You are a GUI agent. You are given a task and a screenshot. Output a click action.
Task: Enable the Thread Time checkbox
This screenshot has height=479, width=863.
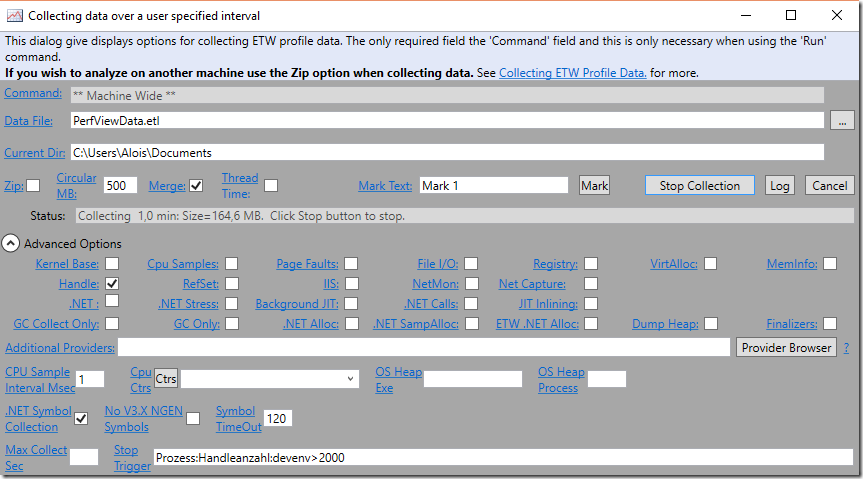(271, 186)
